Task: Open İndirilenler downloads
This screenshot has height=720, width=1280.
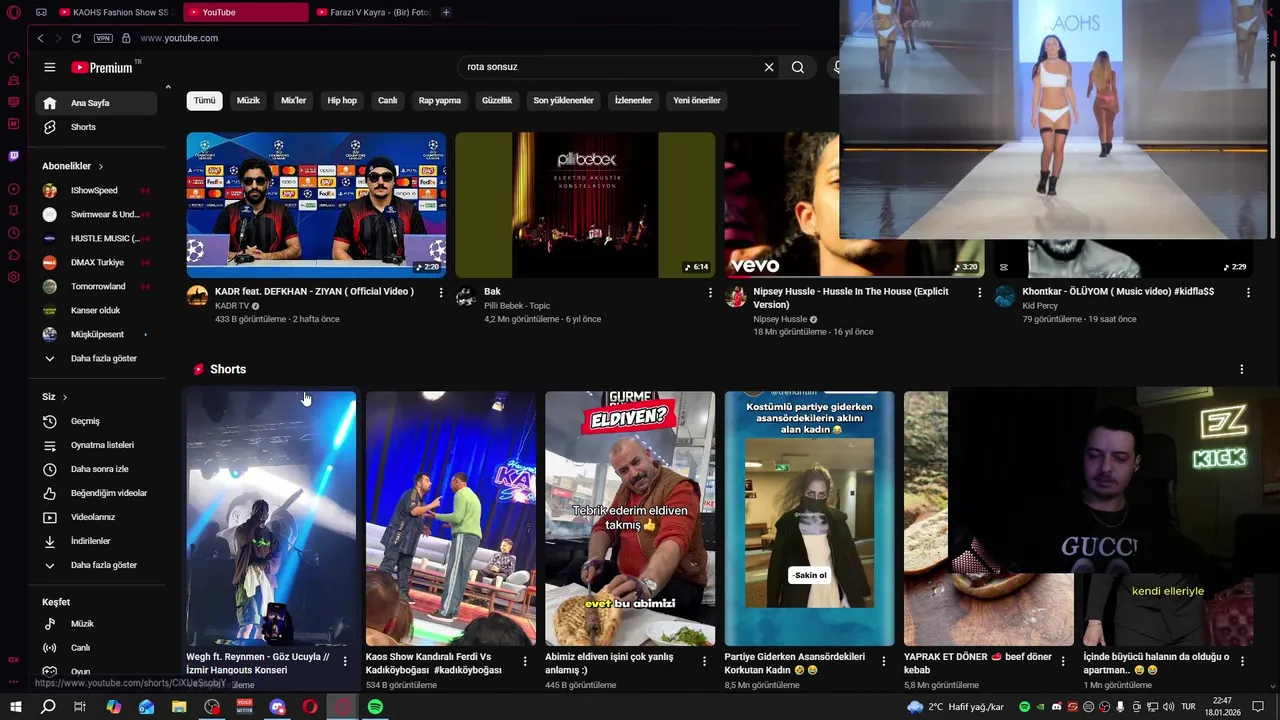Action: point(96,541)
